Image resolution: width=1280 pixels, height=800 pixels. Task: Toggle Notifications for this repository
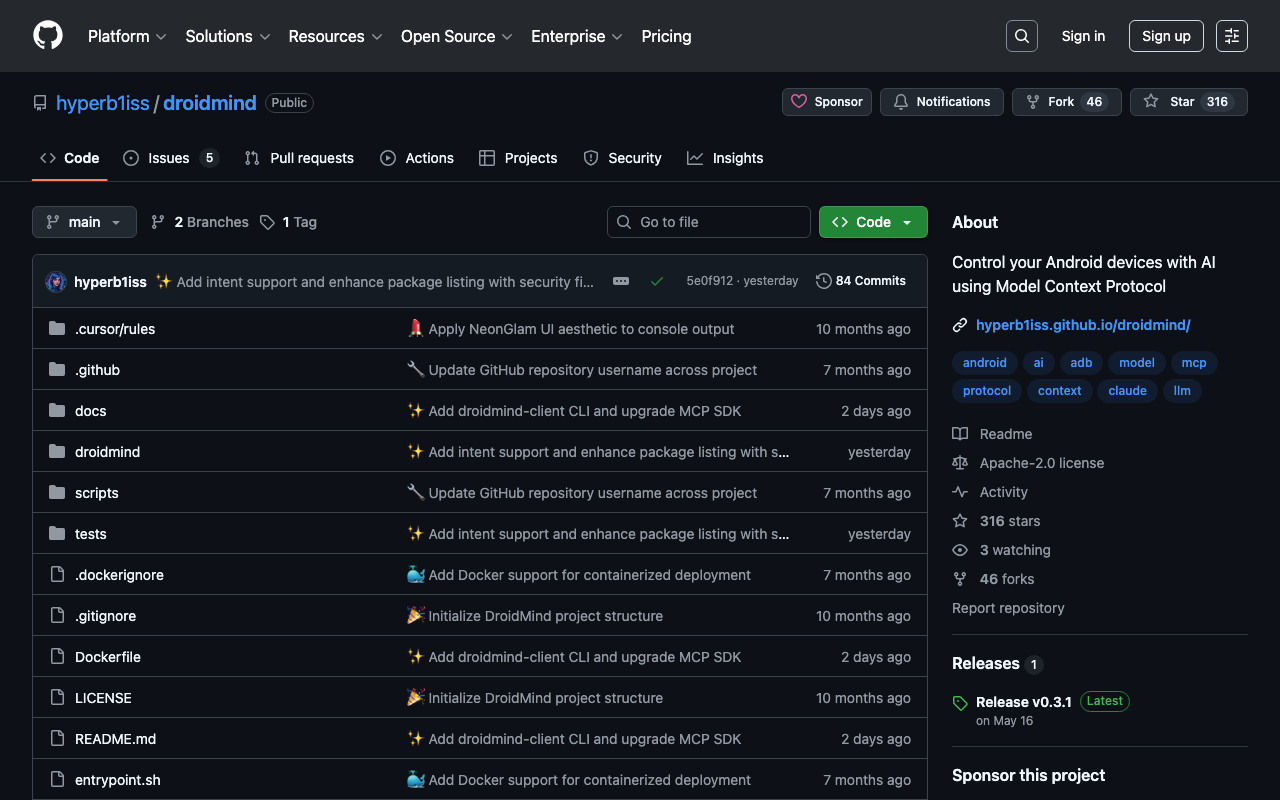coord(941,102)
